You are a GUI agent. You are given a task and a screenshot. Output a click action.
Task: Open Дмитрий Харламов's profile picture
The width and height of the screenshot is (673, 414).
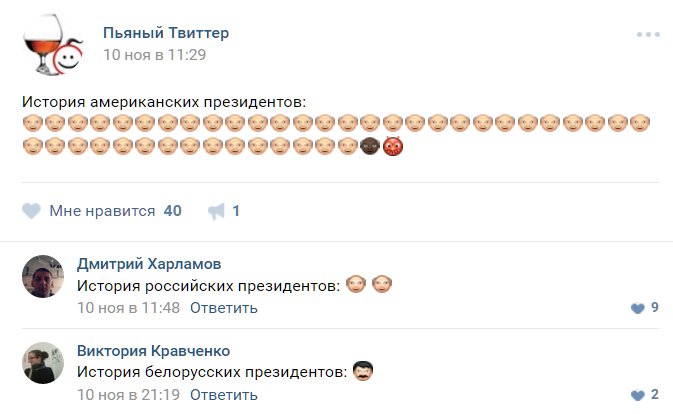pos(43,276)
